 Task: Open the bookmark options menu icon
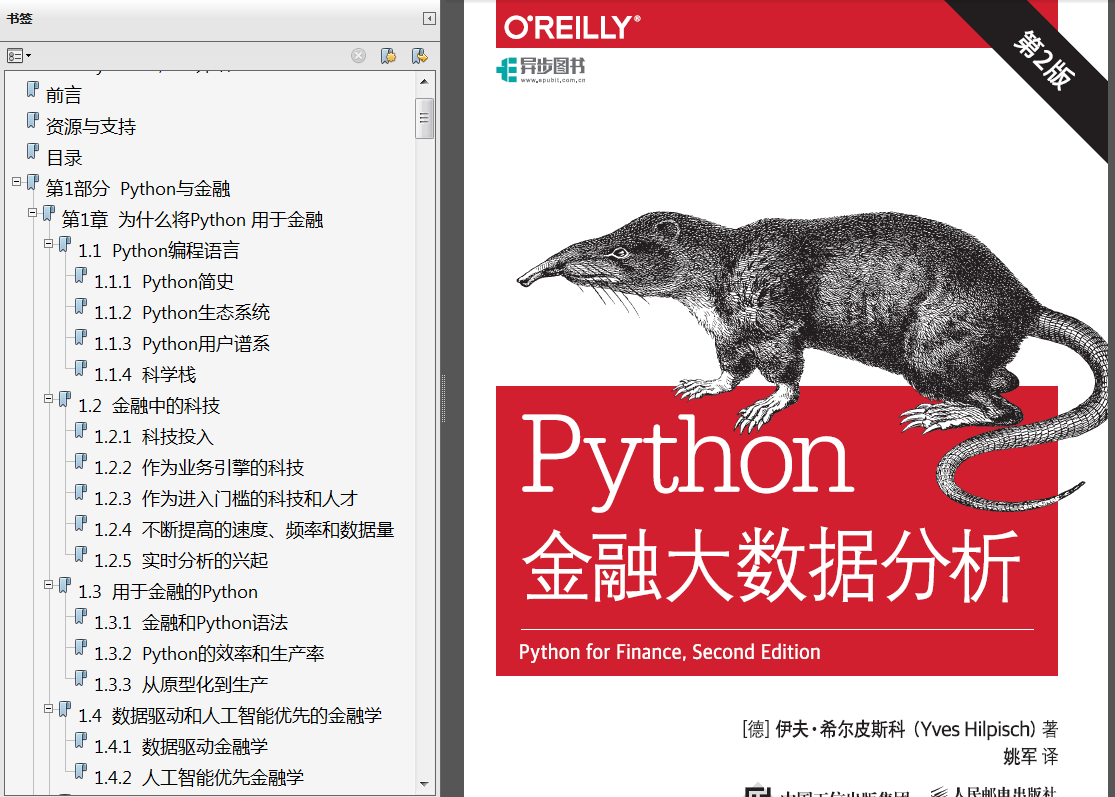point(15,55)
